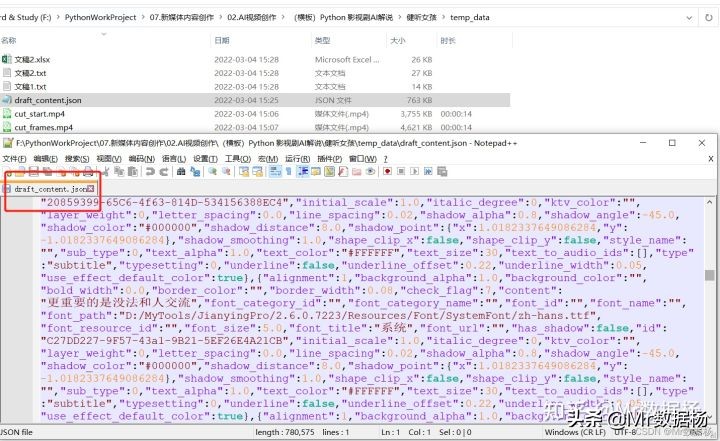720x441 pixels.
Task: Zoom out using the magnifier minus icon
Action: click(x=226, y=171)
